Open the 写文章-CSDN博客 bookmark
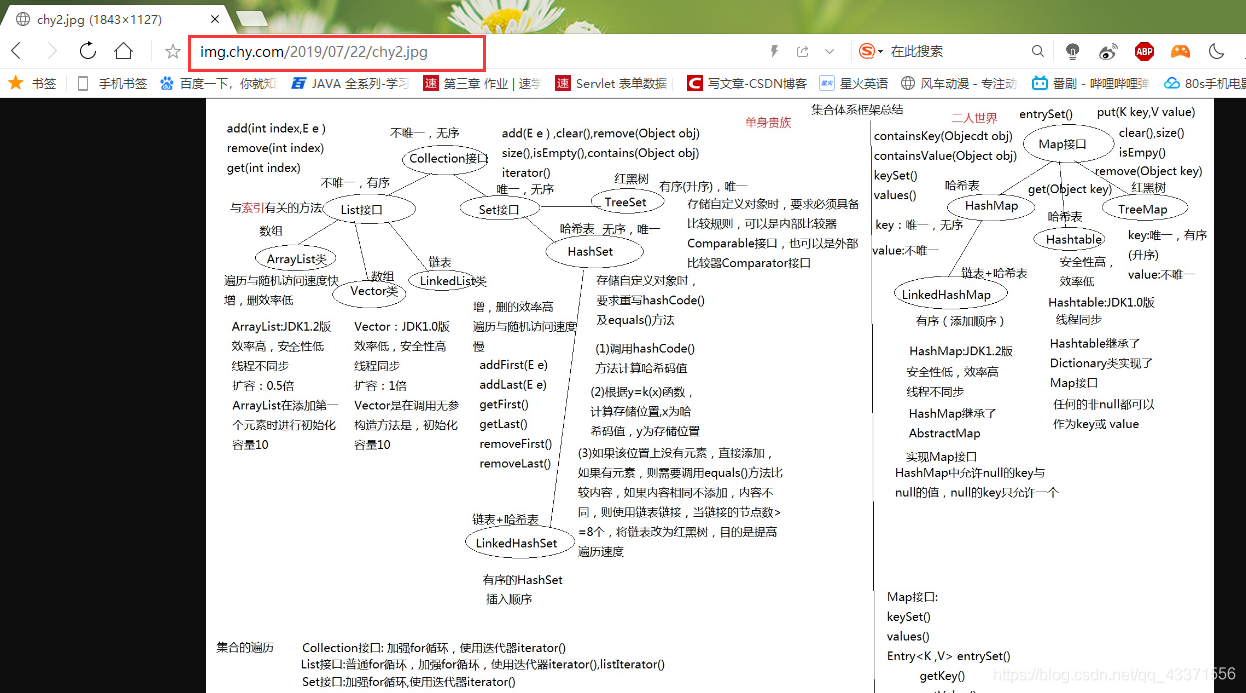Viewport: 1246px width, 693px height. tap(746, 83)
